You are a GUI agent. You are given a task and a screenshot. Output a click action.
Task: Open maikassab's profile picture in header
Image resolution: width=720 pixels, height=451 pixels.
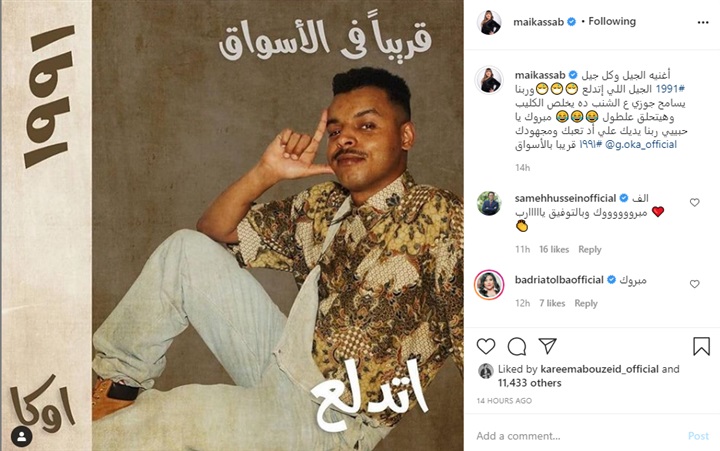489,22
